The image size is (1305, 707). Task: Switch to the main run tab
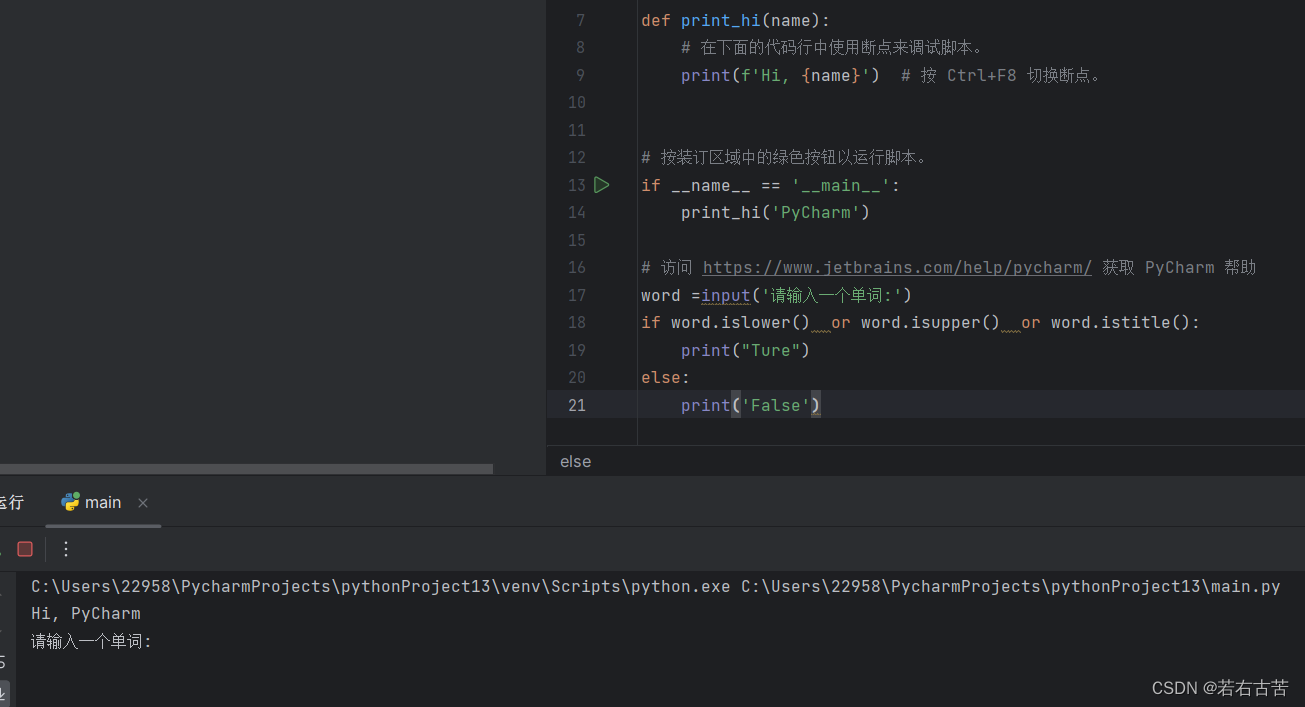click(103, 503)
